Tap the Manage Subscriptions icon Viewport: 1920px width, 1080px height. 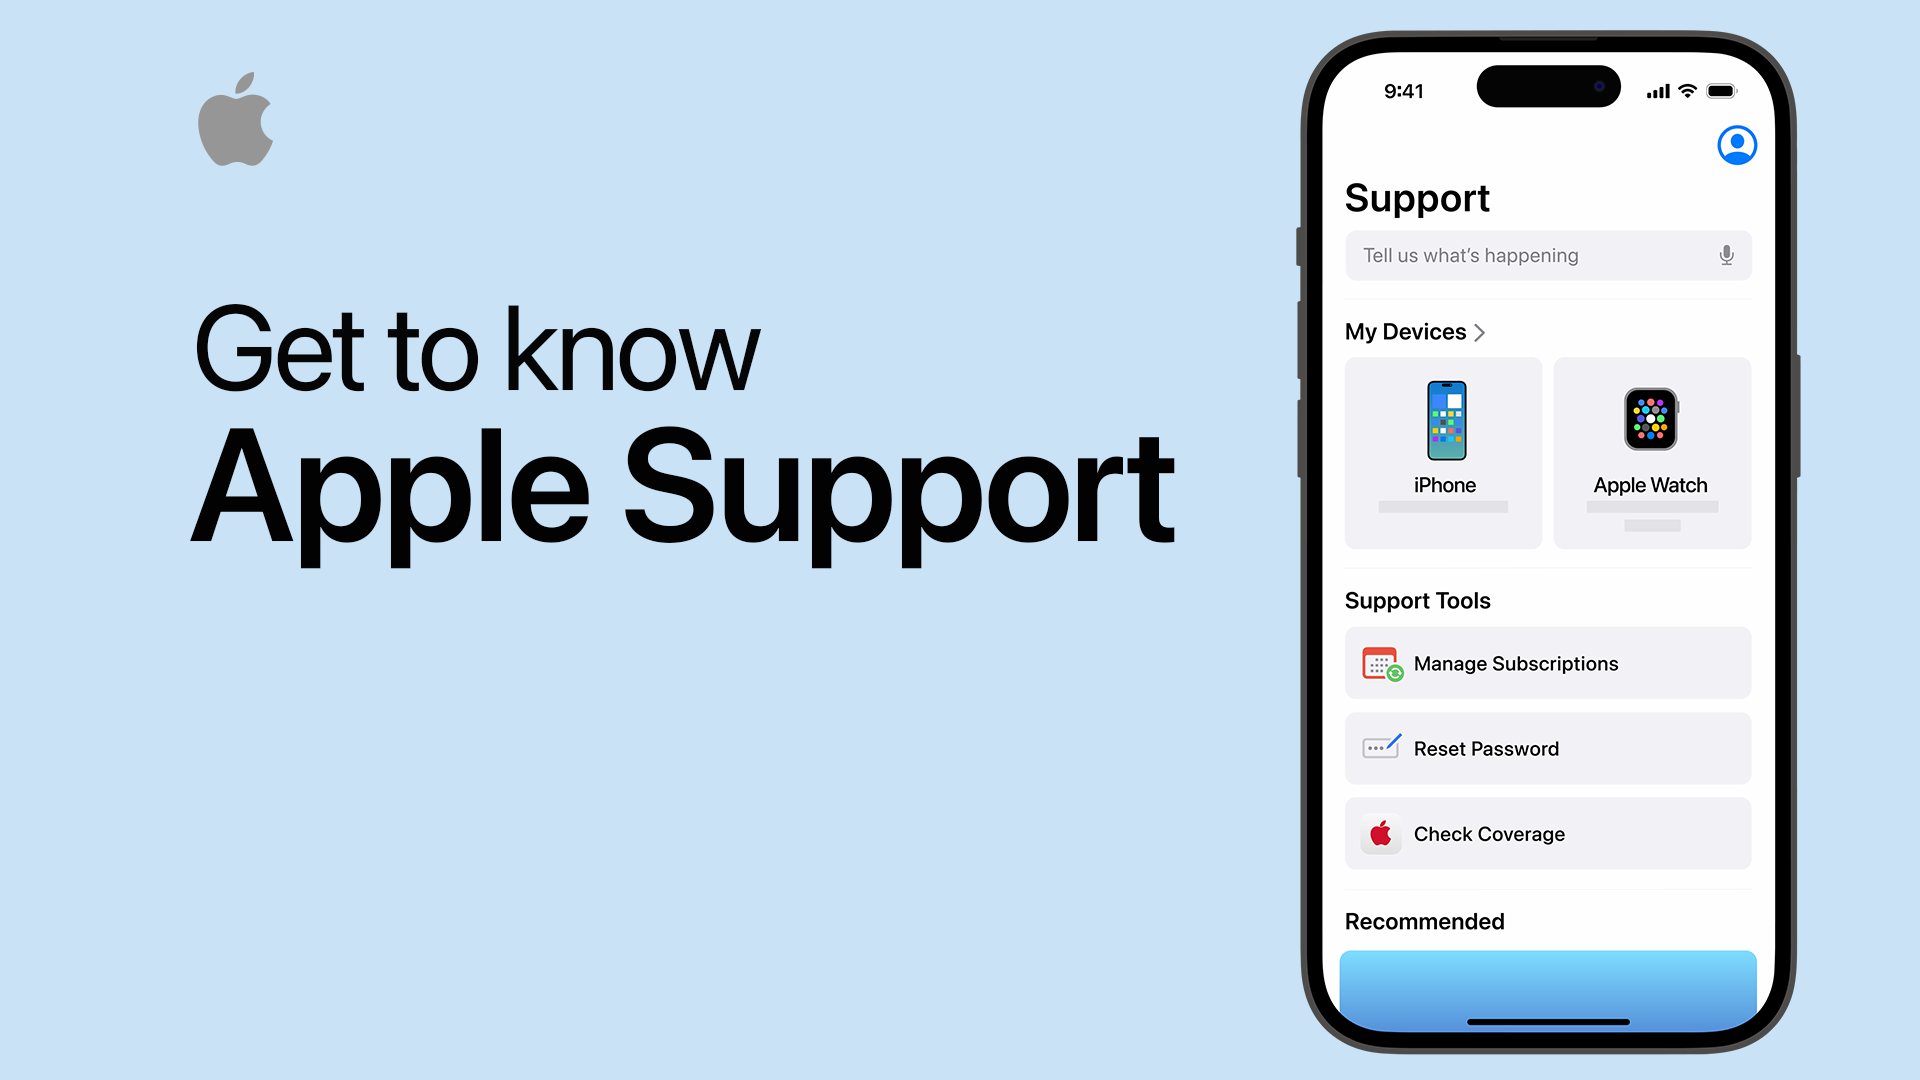(1379, 663)
